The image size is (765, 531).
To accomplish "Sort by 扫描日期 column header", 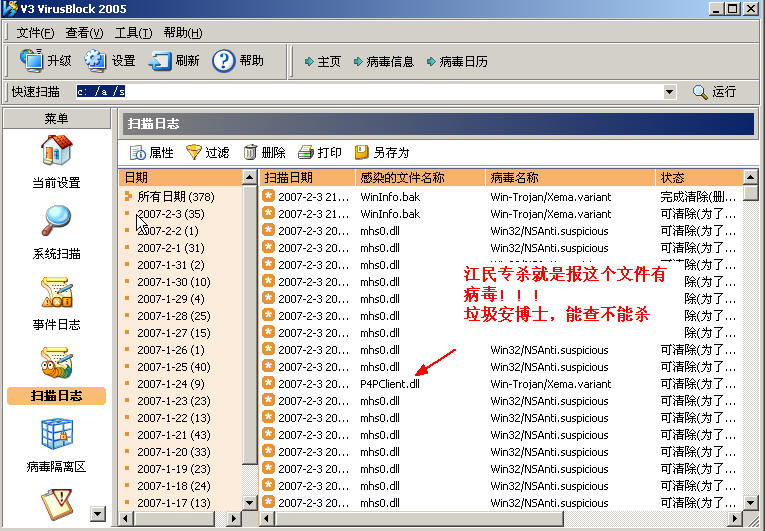I will 307,178.
